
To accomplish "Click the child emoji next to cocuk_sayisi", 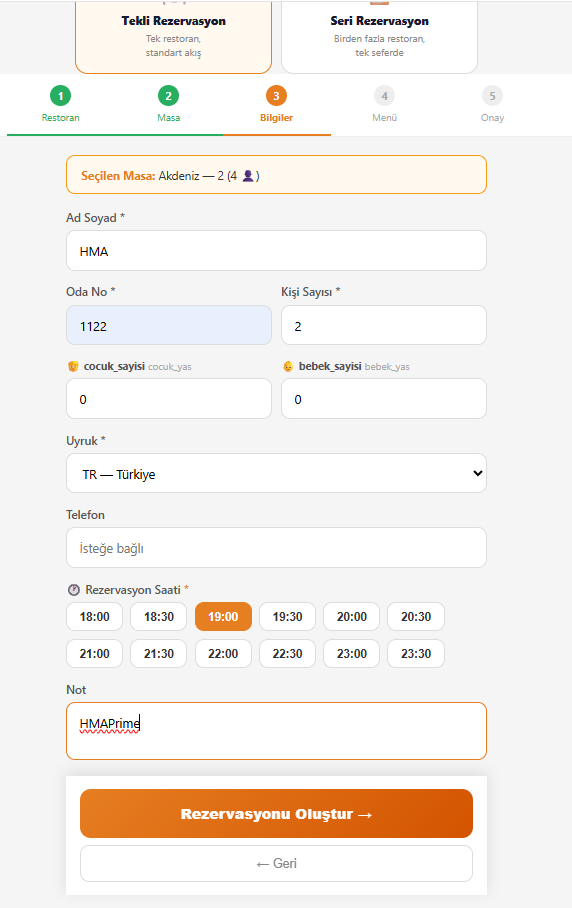I will click(x=73, y=366).
